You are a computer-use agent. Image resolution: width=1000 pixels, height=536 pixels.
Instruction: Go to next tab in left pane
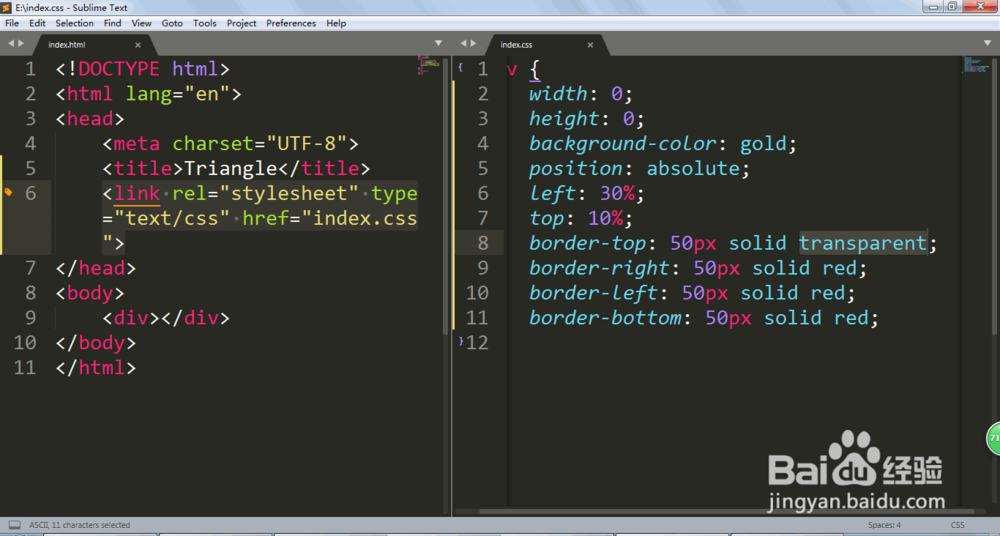tap(21, 43)
